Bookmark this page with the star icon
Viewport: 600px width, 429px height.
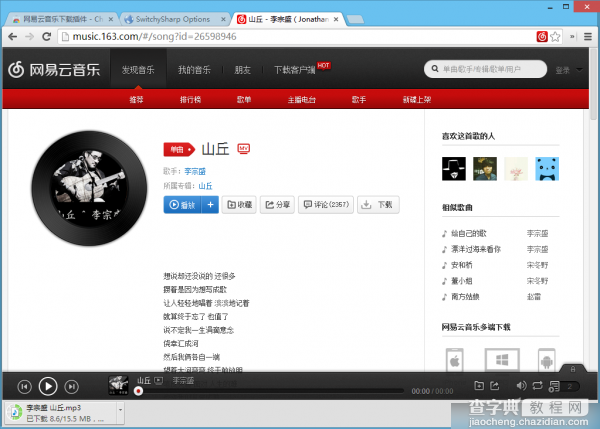click(555, 37)
